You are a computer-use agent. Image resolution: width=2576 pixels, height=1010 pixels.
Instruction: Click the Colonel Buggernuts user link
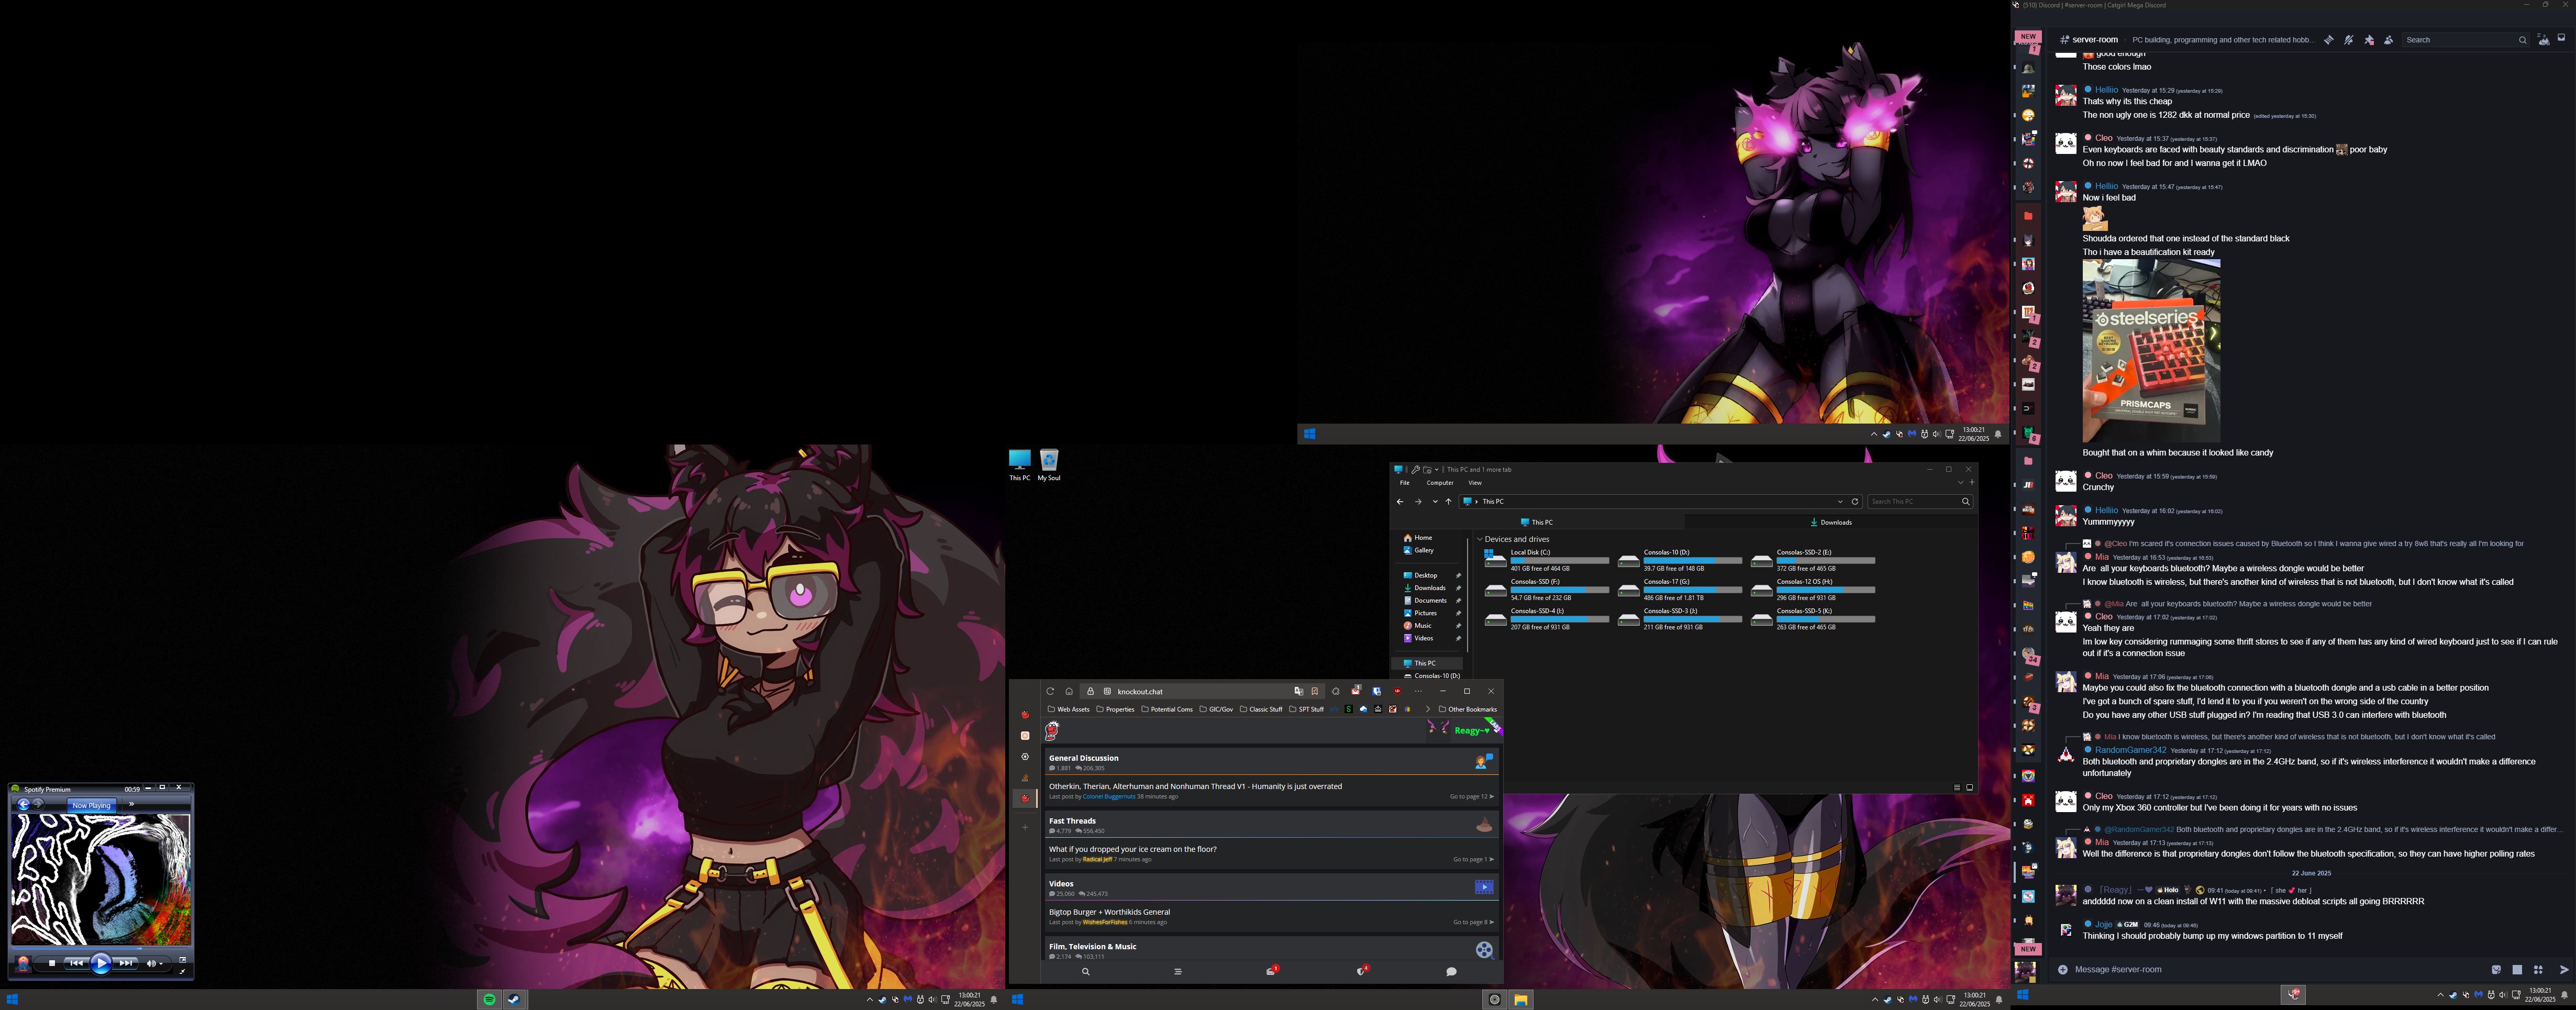point(1108,797)
